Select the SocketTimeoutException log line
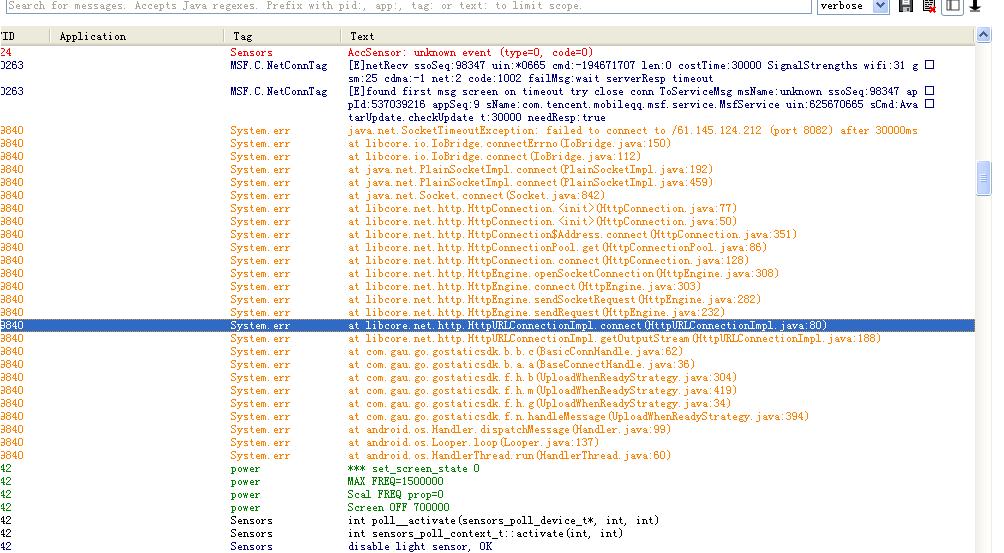This screenshot has width=1004, height=553. (x=487, y=131)
